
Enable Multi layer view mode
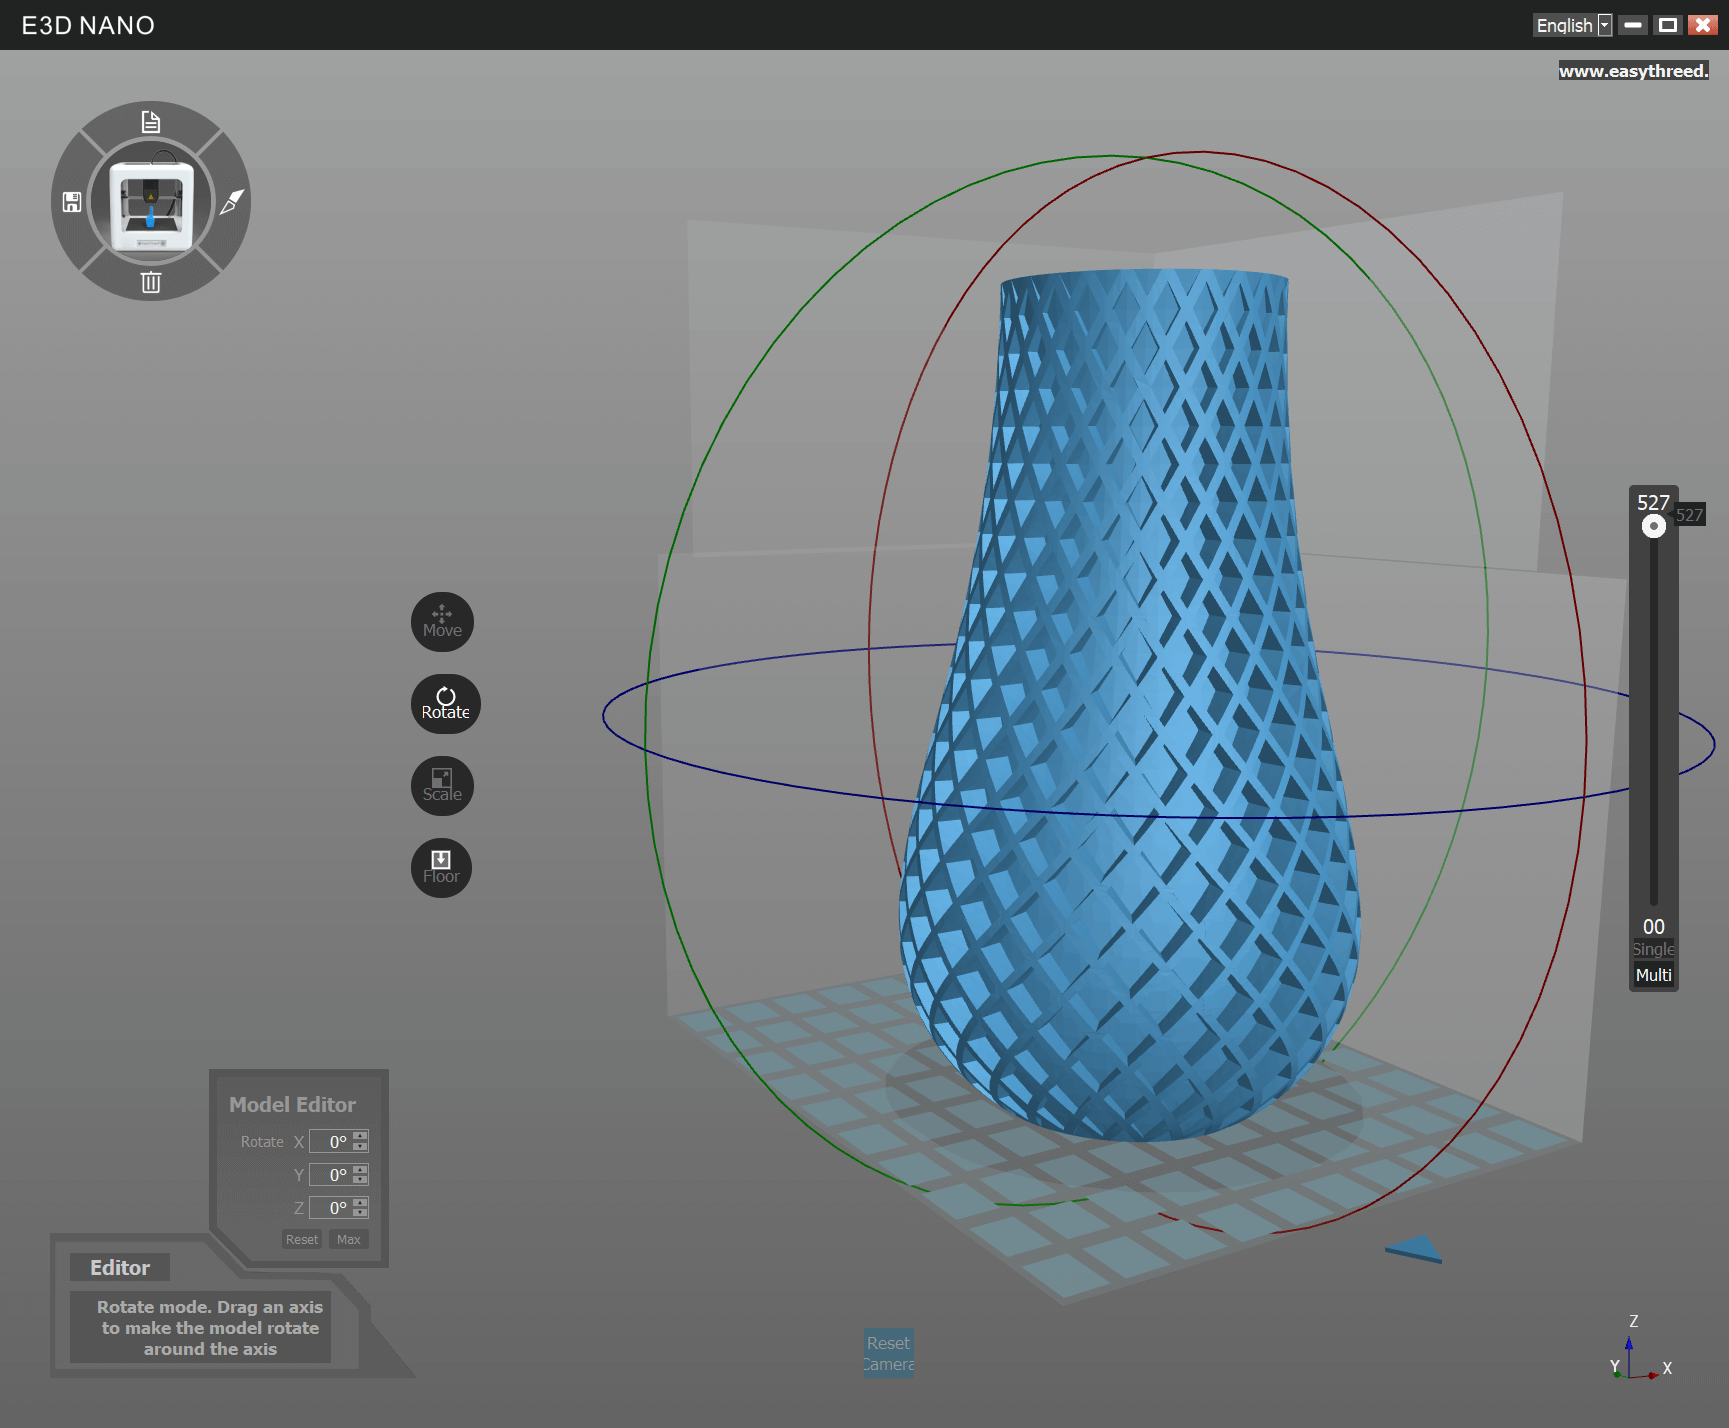(1652, 975)
